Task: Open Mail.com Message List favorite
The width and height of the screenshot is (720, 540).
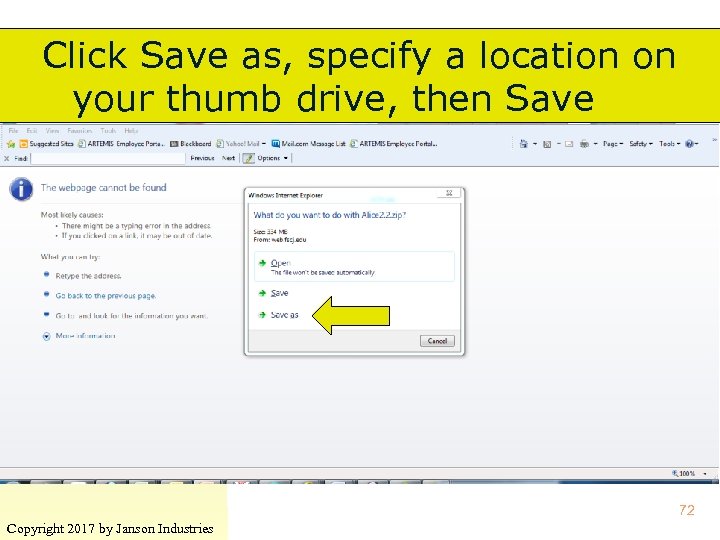Action: tap(309, 144)
